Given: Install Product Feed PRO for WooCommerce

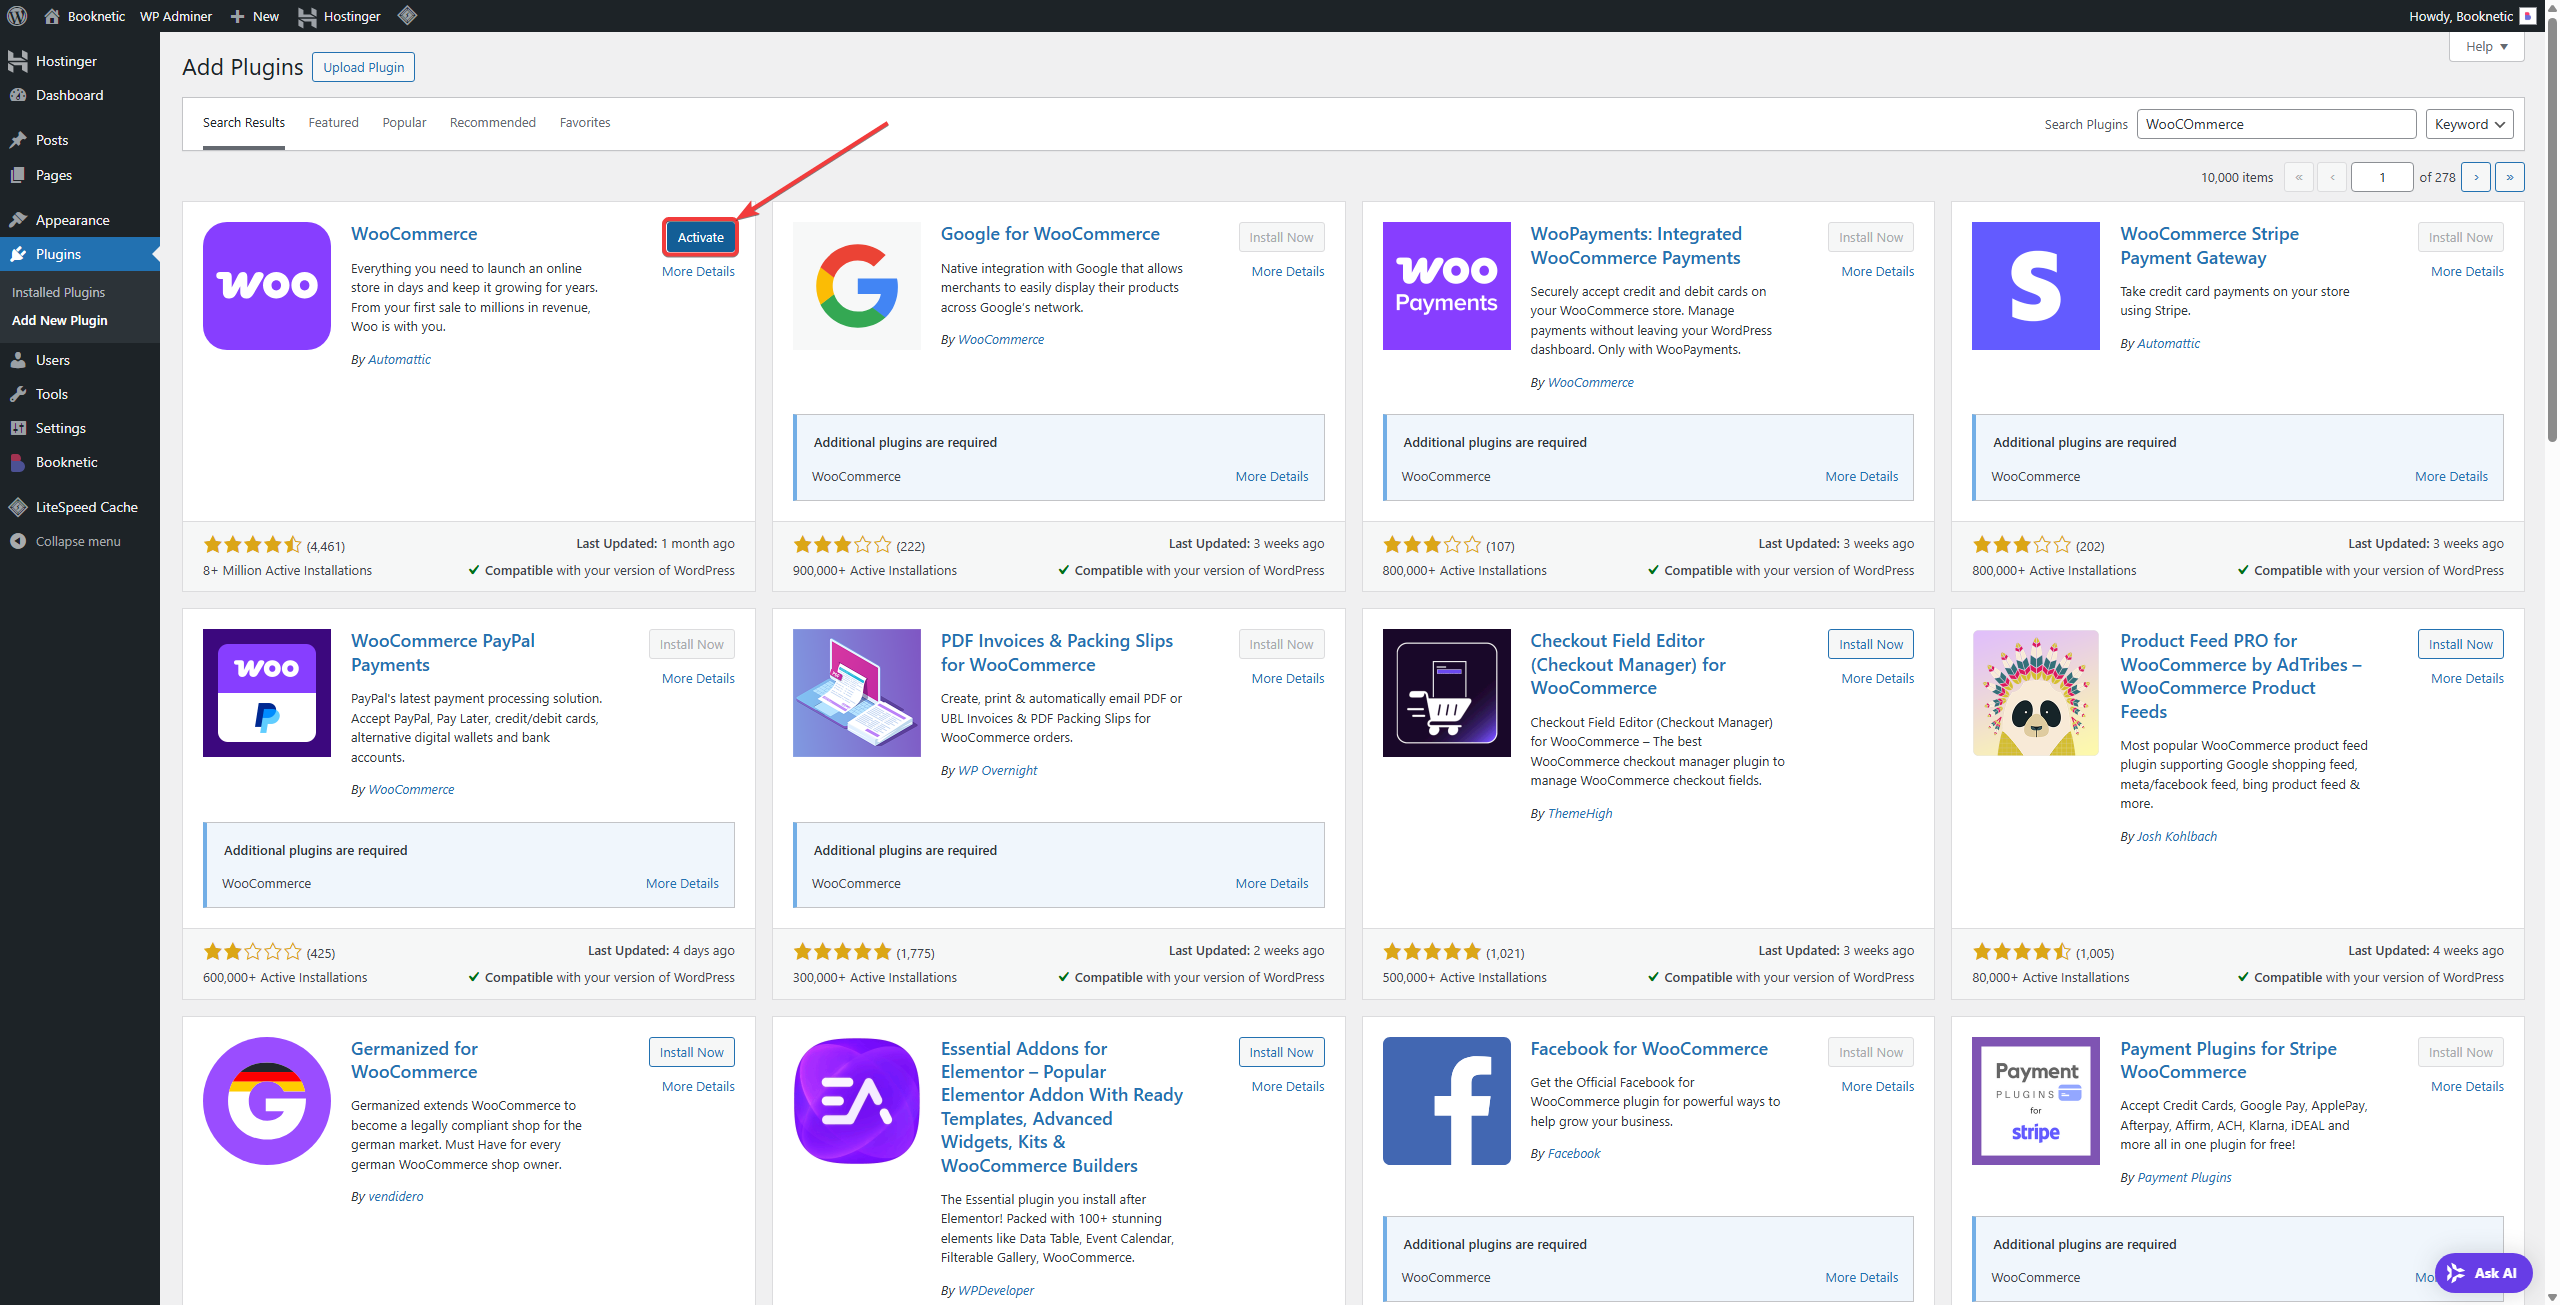Looking at the screenshot, I should click(x=2461, y=644).
